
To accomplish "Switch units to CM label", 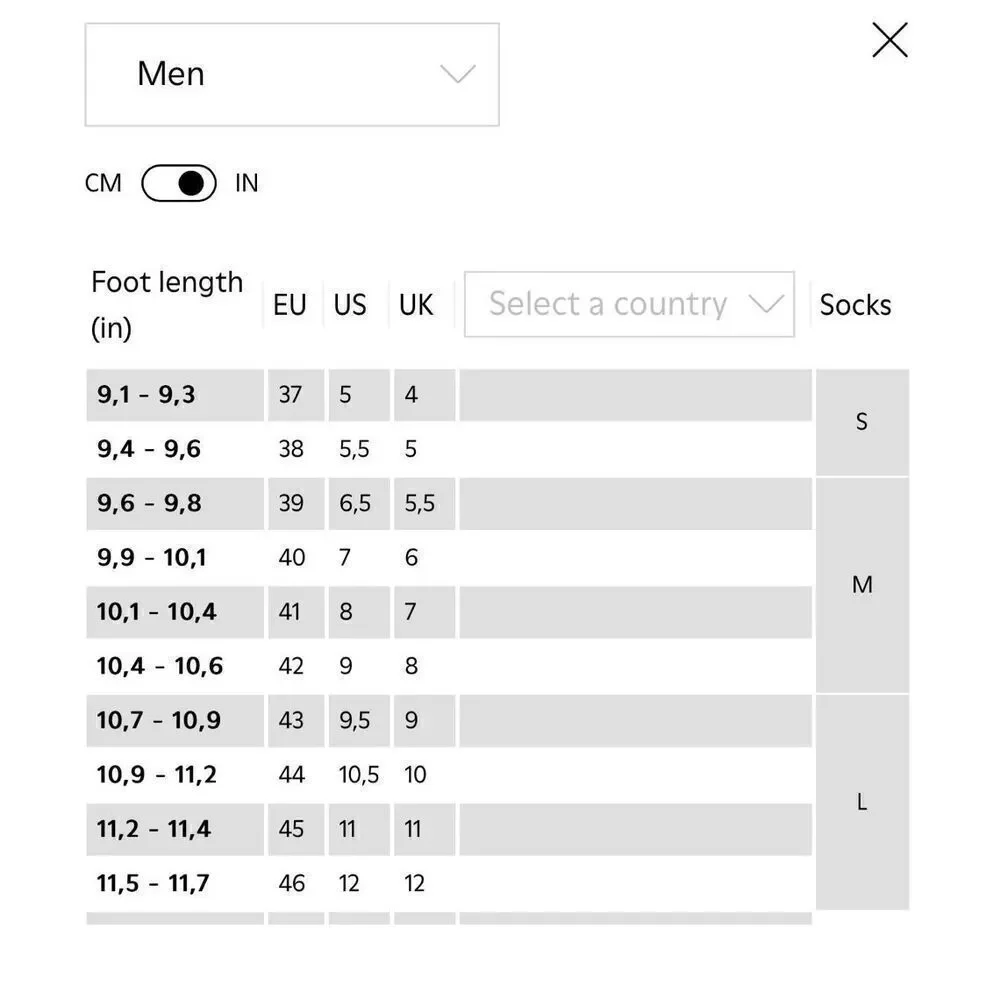I will point(103,183).
